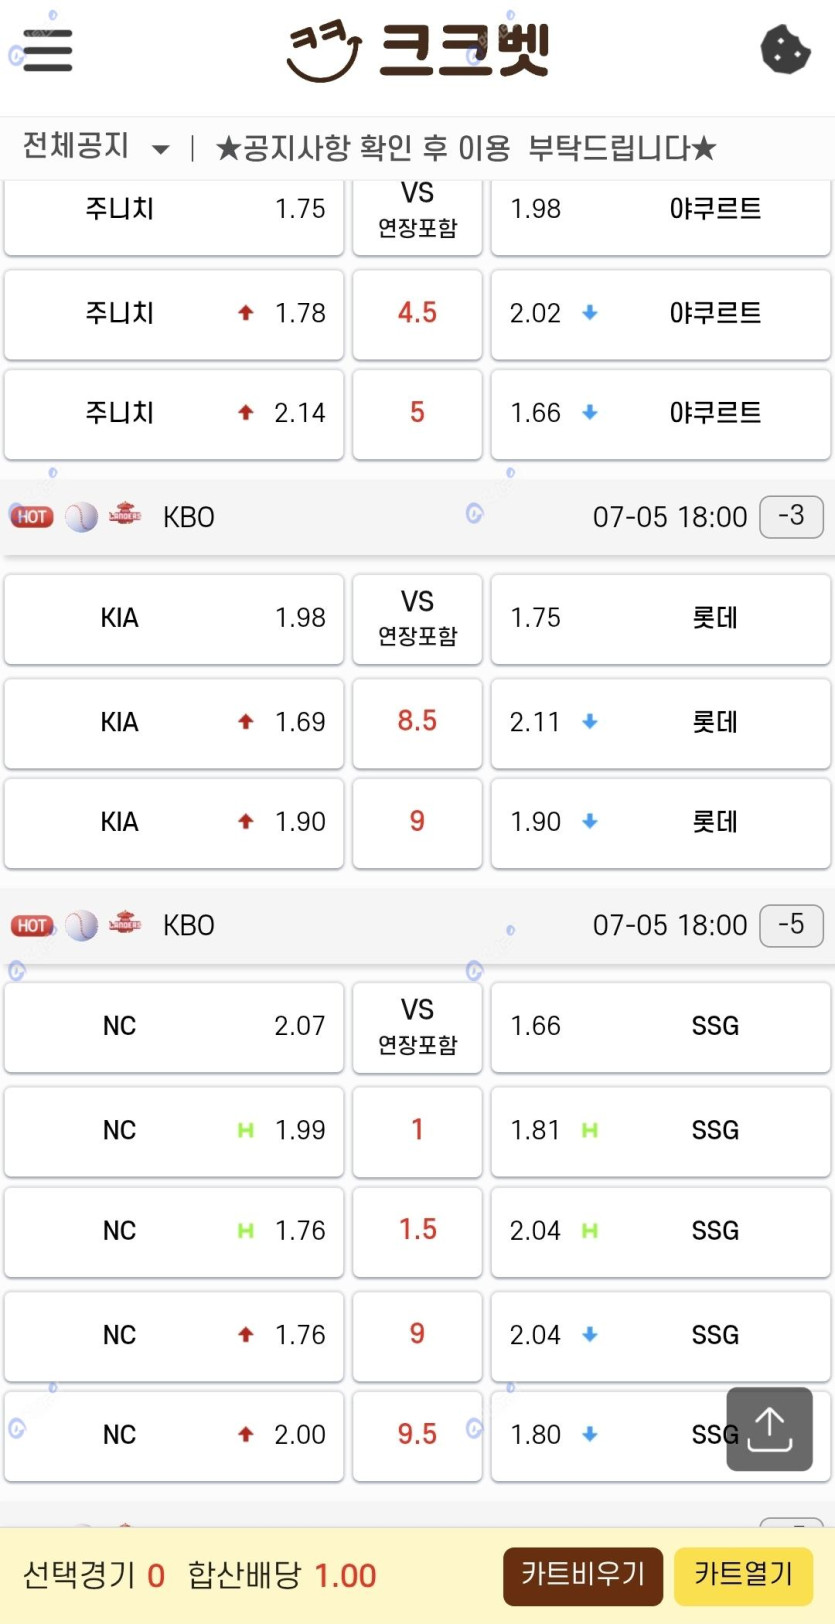Image resolution: width=835 pixels, height=1624 pixels.
Task: Select 롯데 win odds 1.75
Action: [x=660, y=618]
